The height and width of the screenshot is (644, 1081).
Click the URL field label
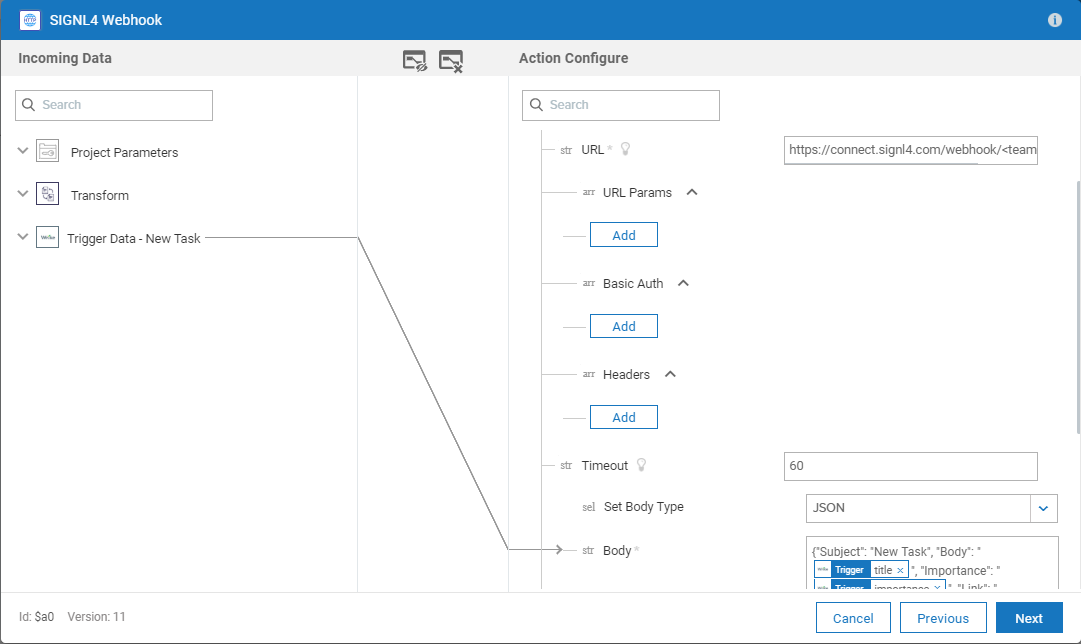tap(592, 150)
